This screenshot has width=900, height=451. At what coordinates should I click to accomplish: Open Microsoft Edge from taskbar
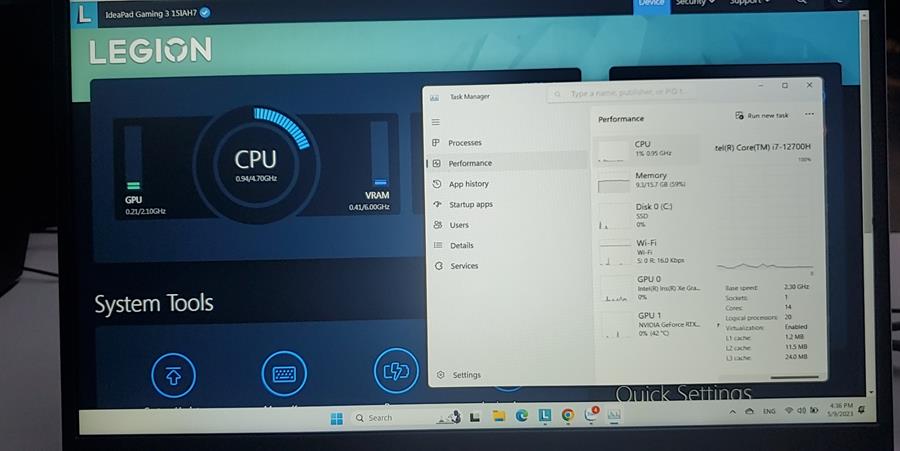[521, 416]
